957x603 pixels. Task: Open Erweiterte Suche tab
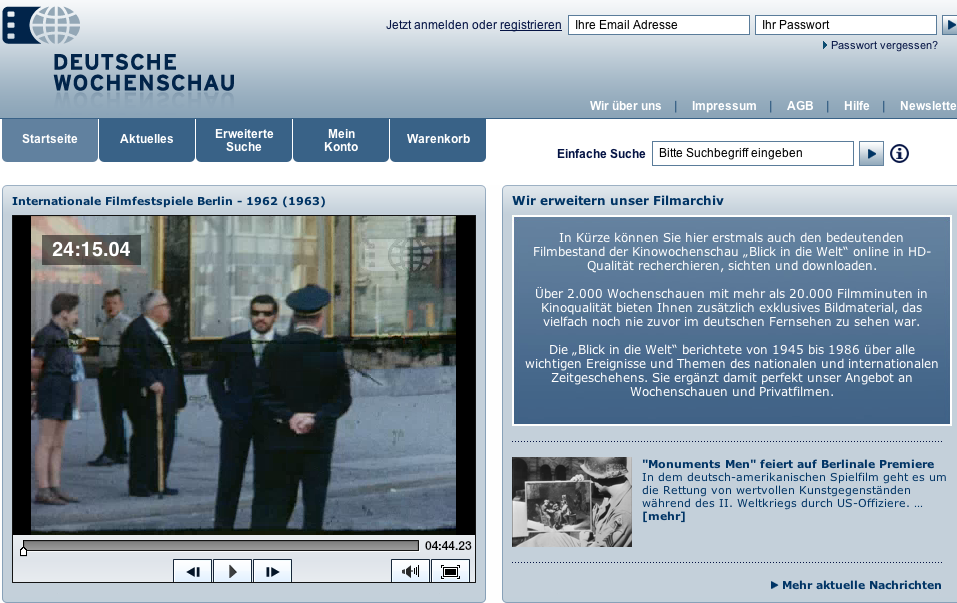pos(244,140)
